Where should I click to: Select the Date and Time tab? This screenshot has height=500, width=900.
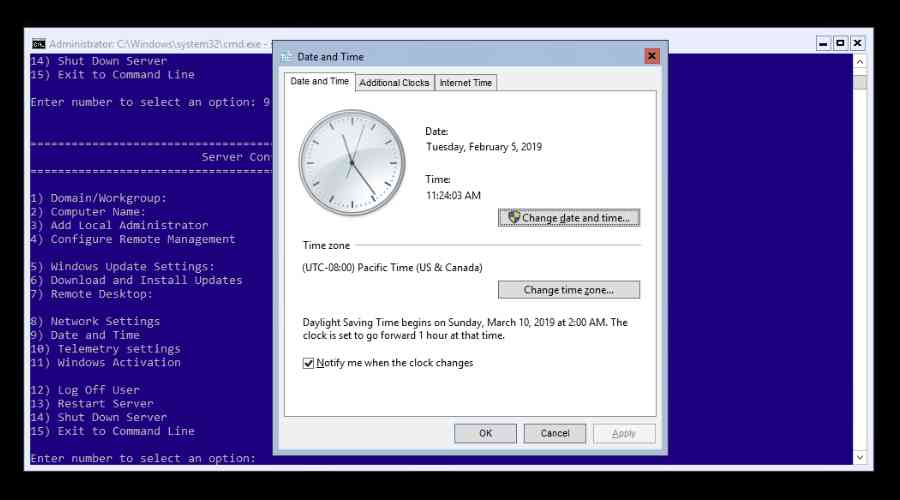coord(320,82)
